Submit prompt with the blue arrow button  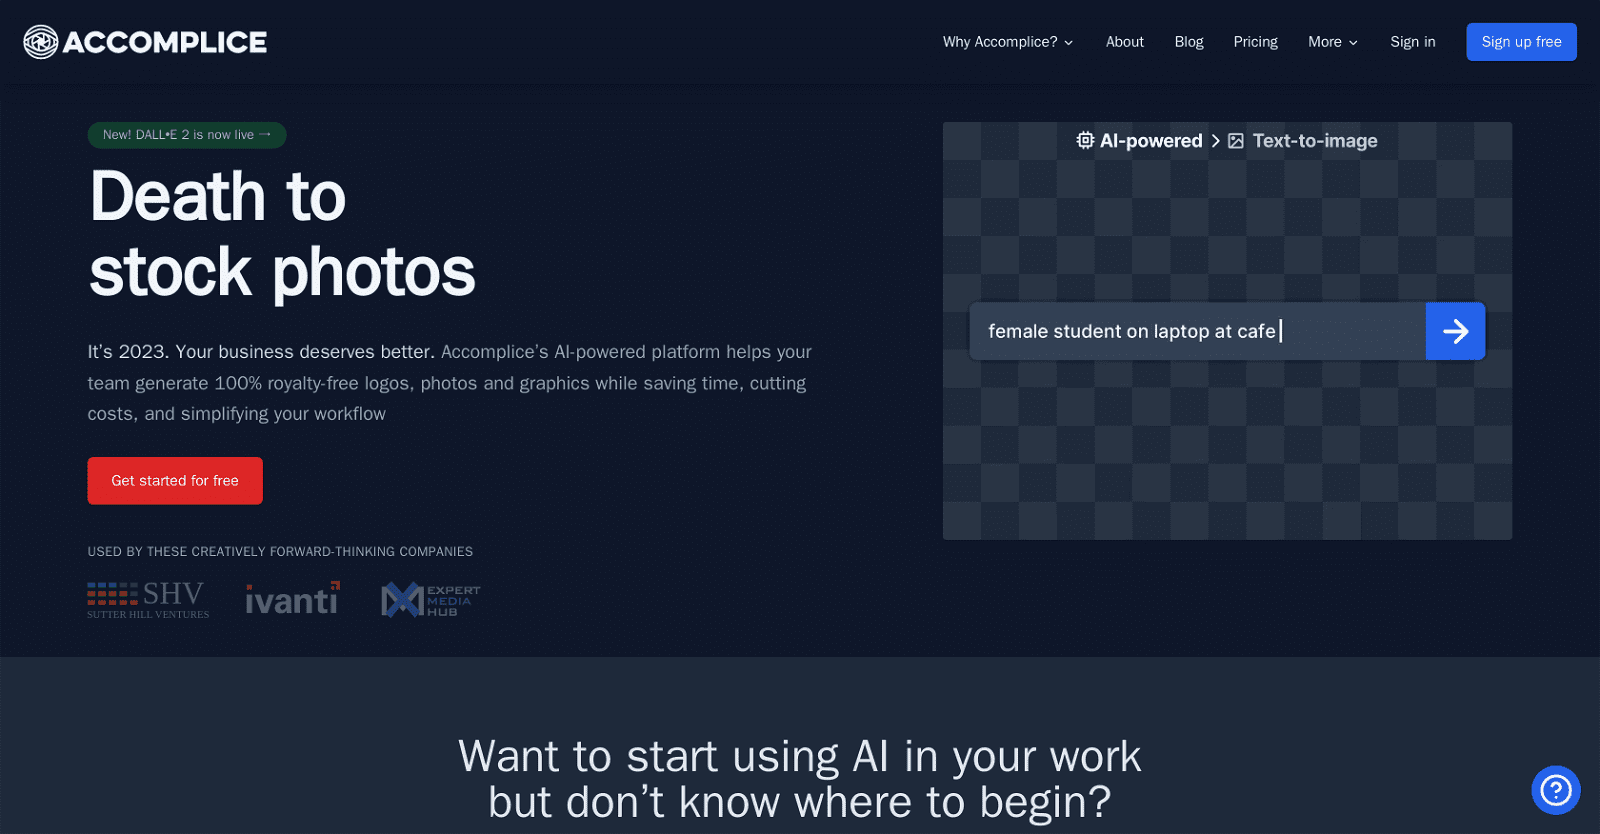tap(1455, 331)
